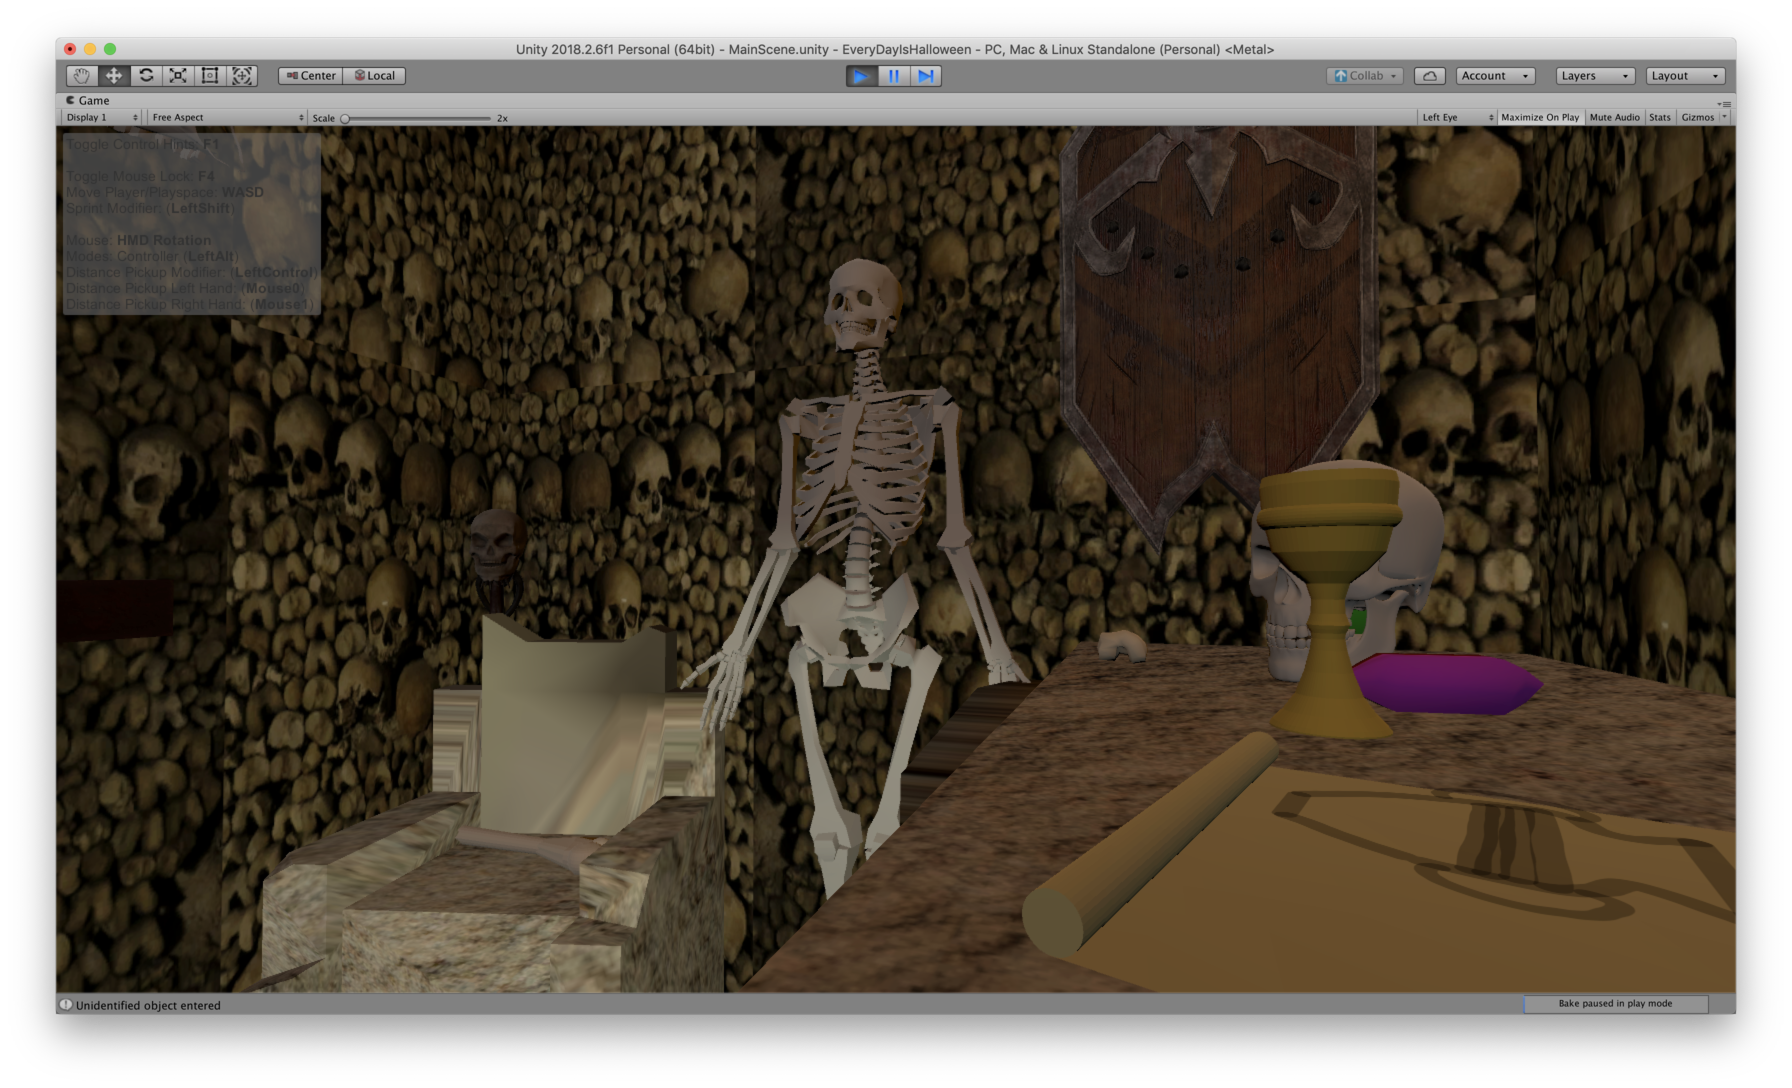Toggle Maximize On Play
The height and width of the screenshot is (1088, 1792).
click(1540, 118)
